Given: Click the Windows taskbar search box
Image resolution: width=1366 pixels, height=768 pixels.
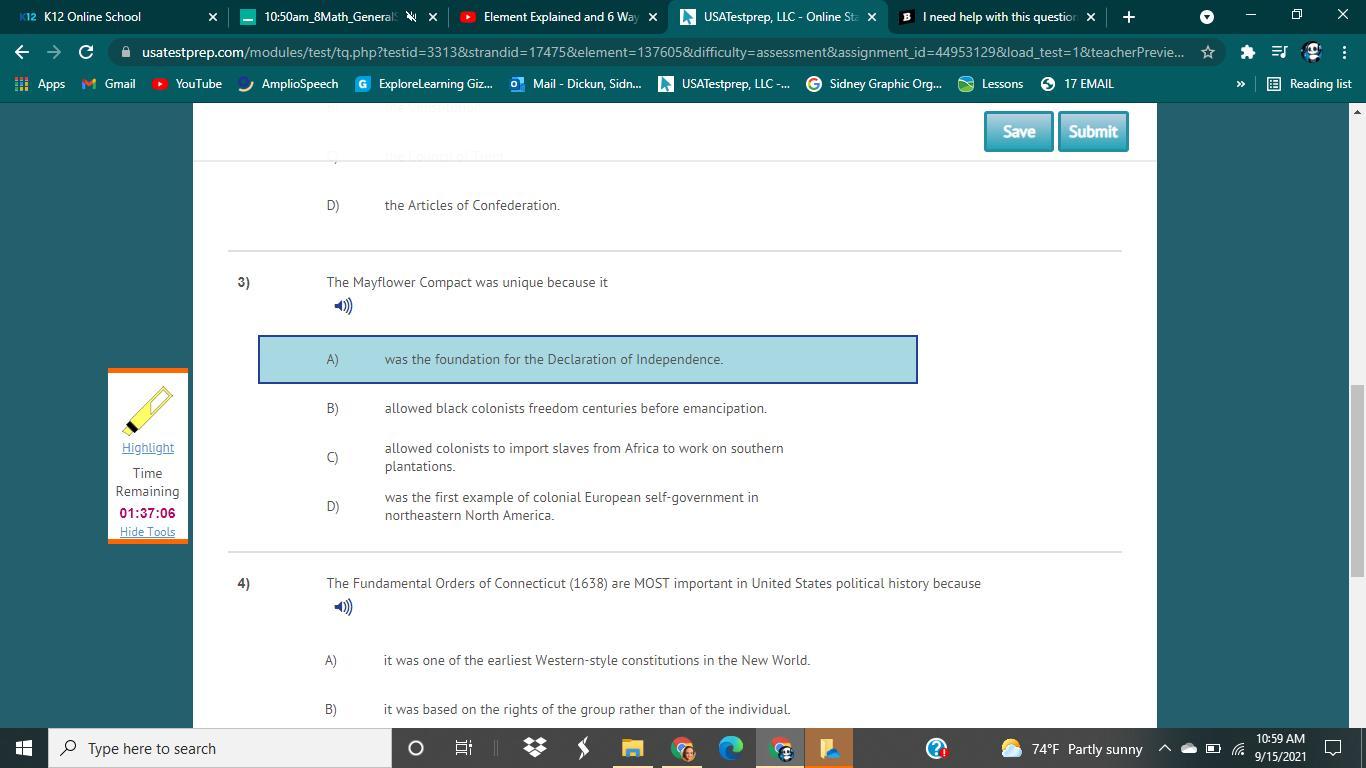Looking at the screenshot, I should point(220,748).
